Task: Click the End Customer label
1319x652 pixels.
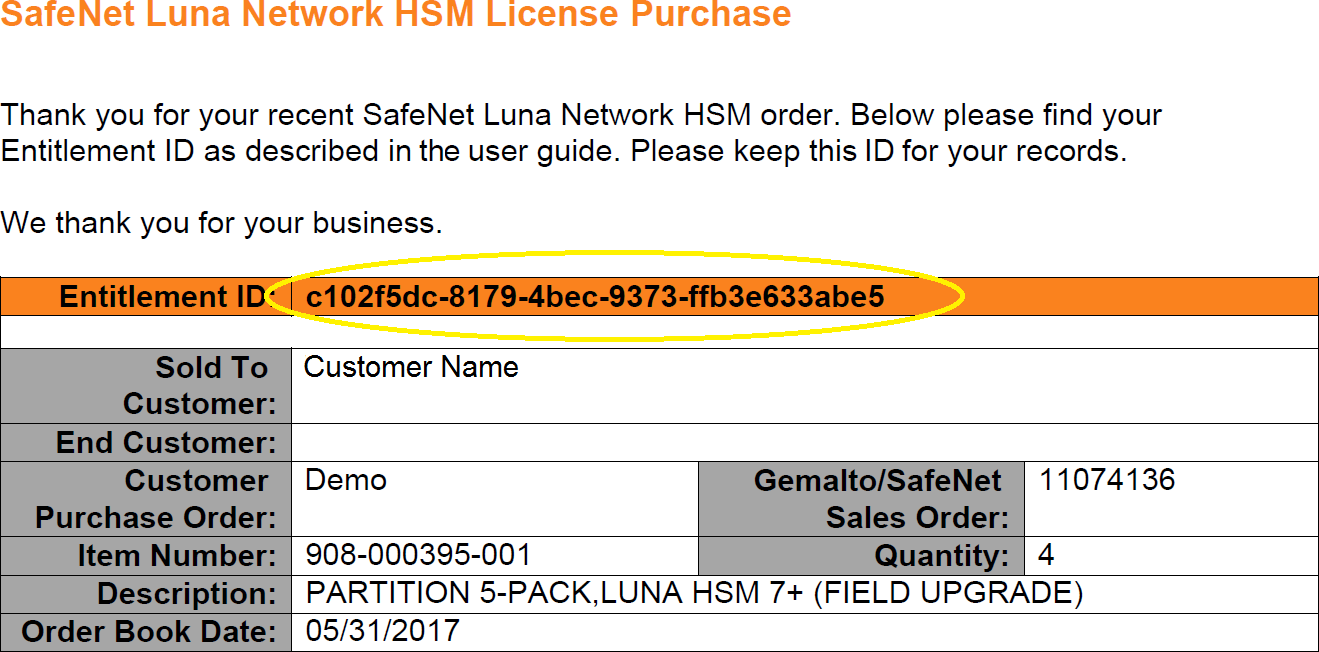Action: click(x=166, y=442)
